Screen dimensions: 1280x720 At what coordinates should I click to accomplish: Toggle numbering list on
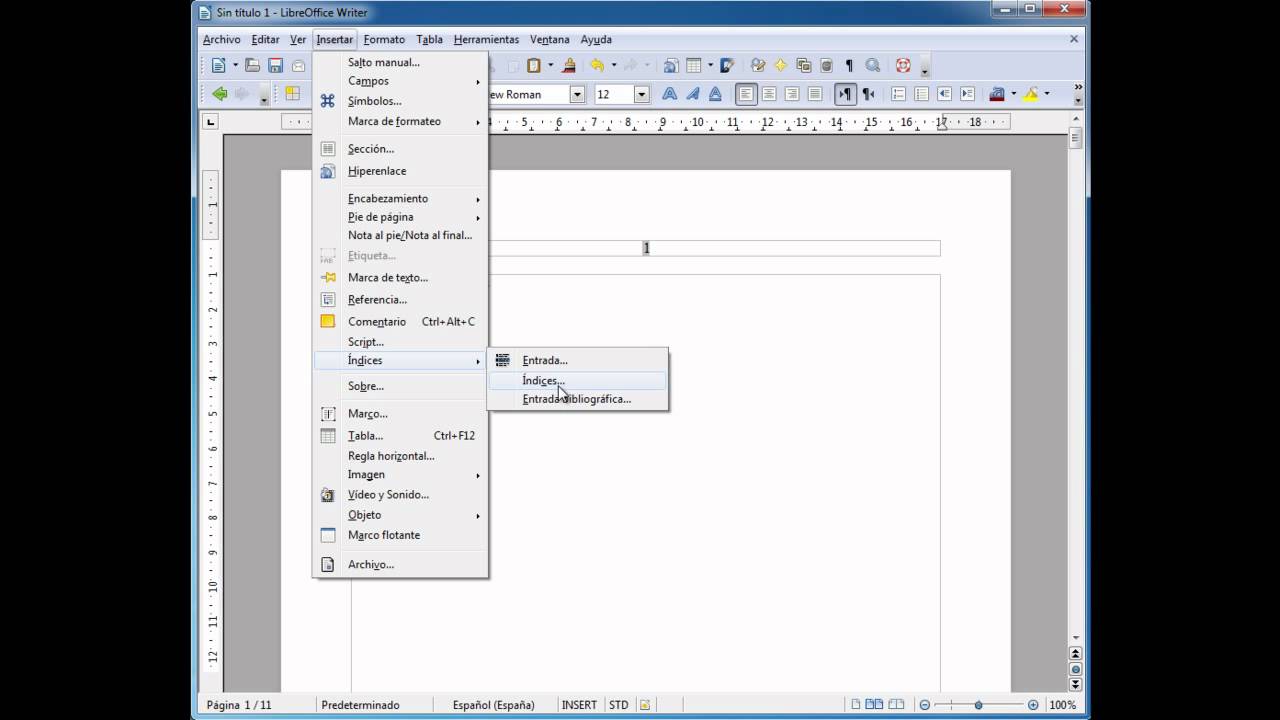(x=898, y=94)
